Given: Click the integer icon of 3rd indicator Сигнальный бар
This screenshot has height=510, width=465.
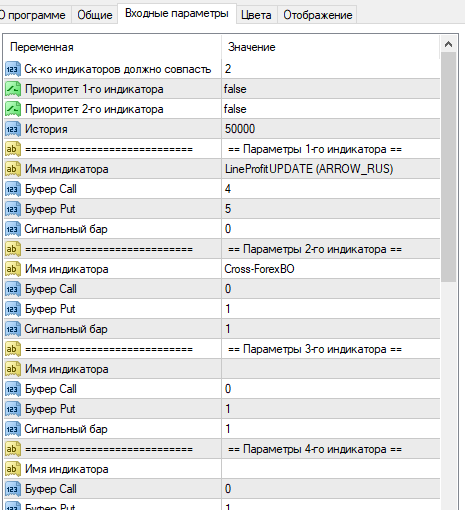Looking at the screenshot, I should coord(13,429).
